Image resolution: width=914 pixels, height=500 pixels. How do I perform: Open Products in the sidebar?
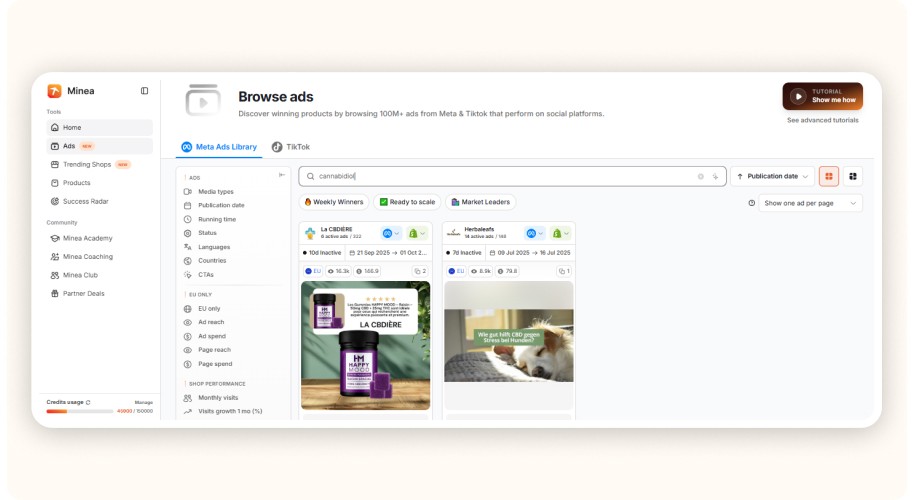point(99,183)
